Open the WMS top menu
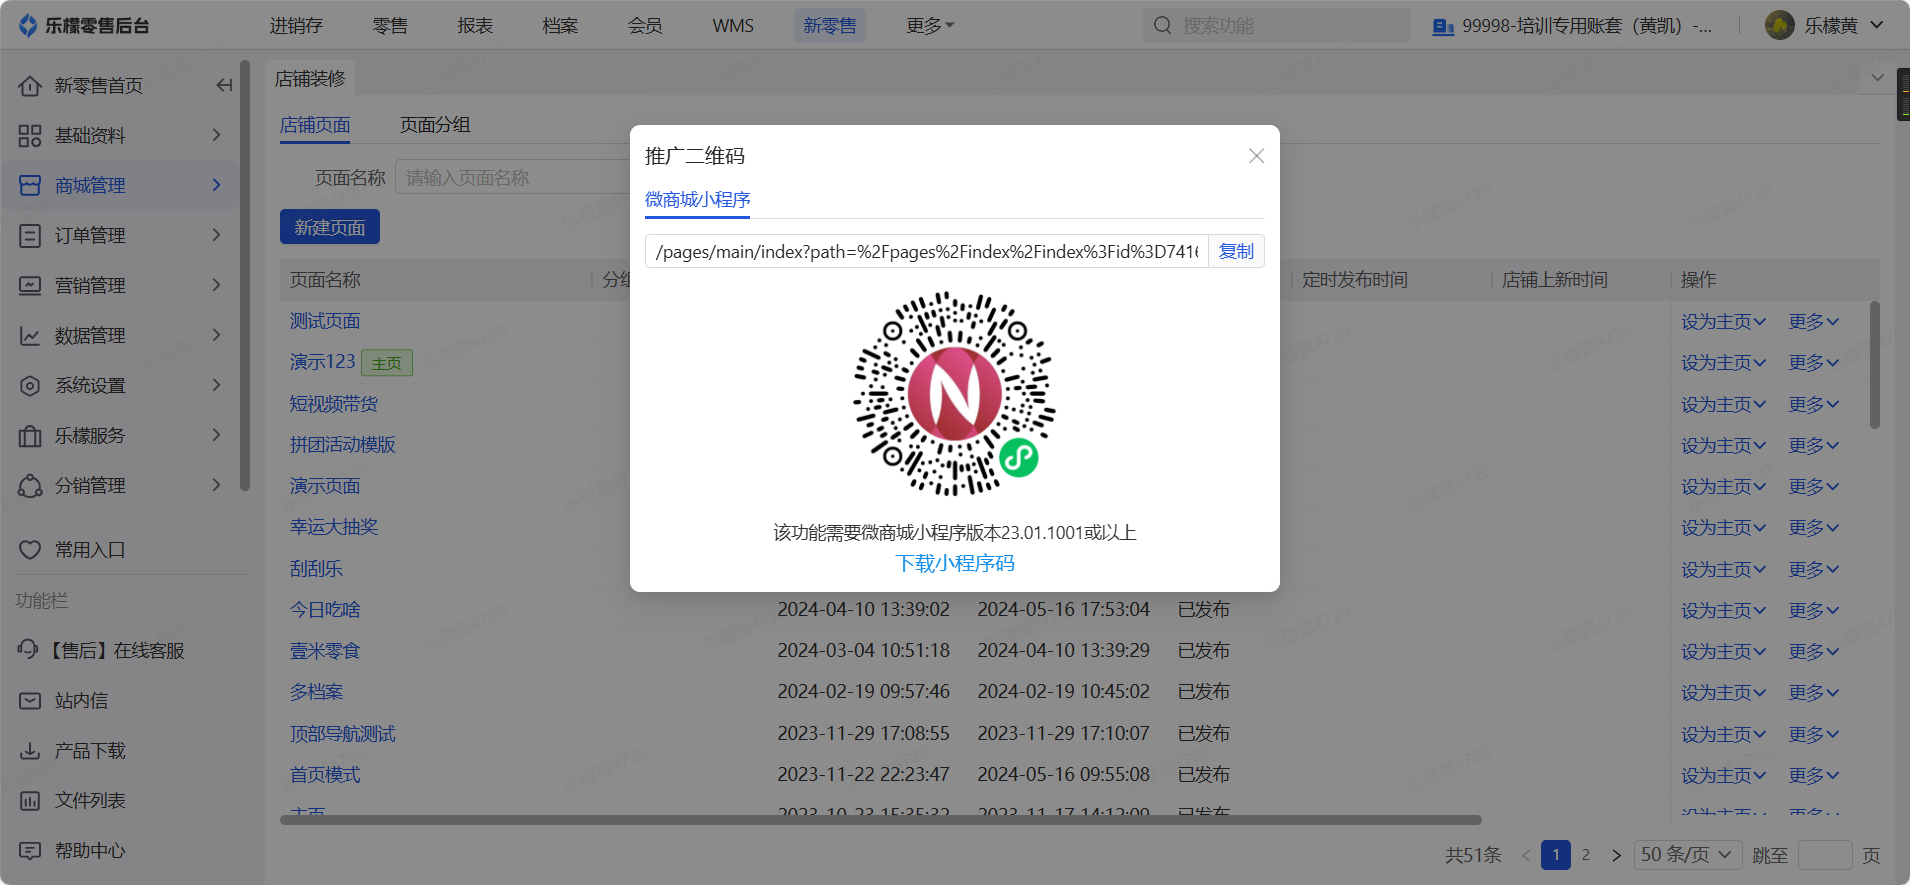 coord(733,26)
